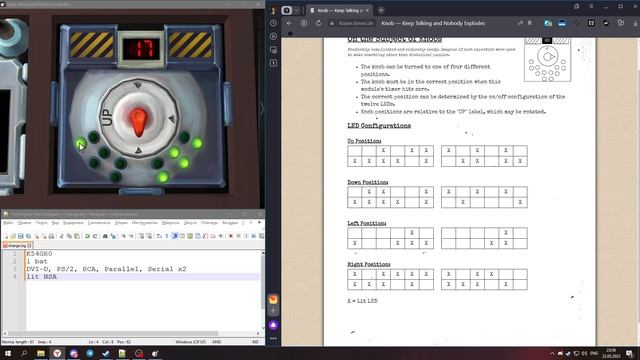Add a sidebar item with plus button

pyautogui.click(x=273, y=311)
